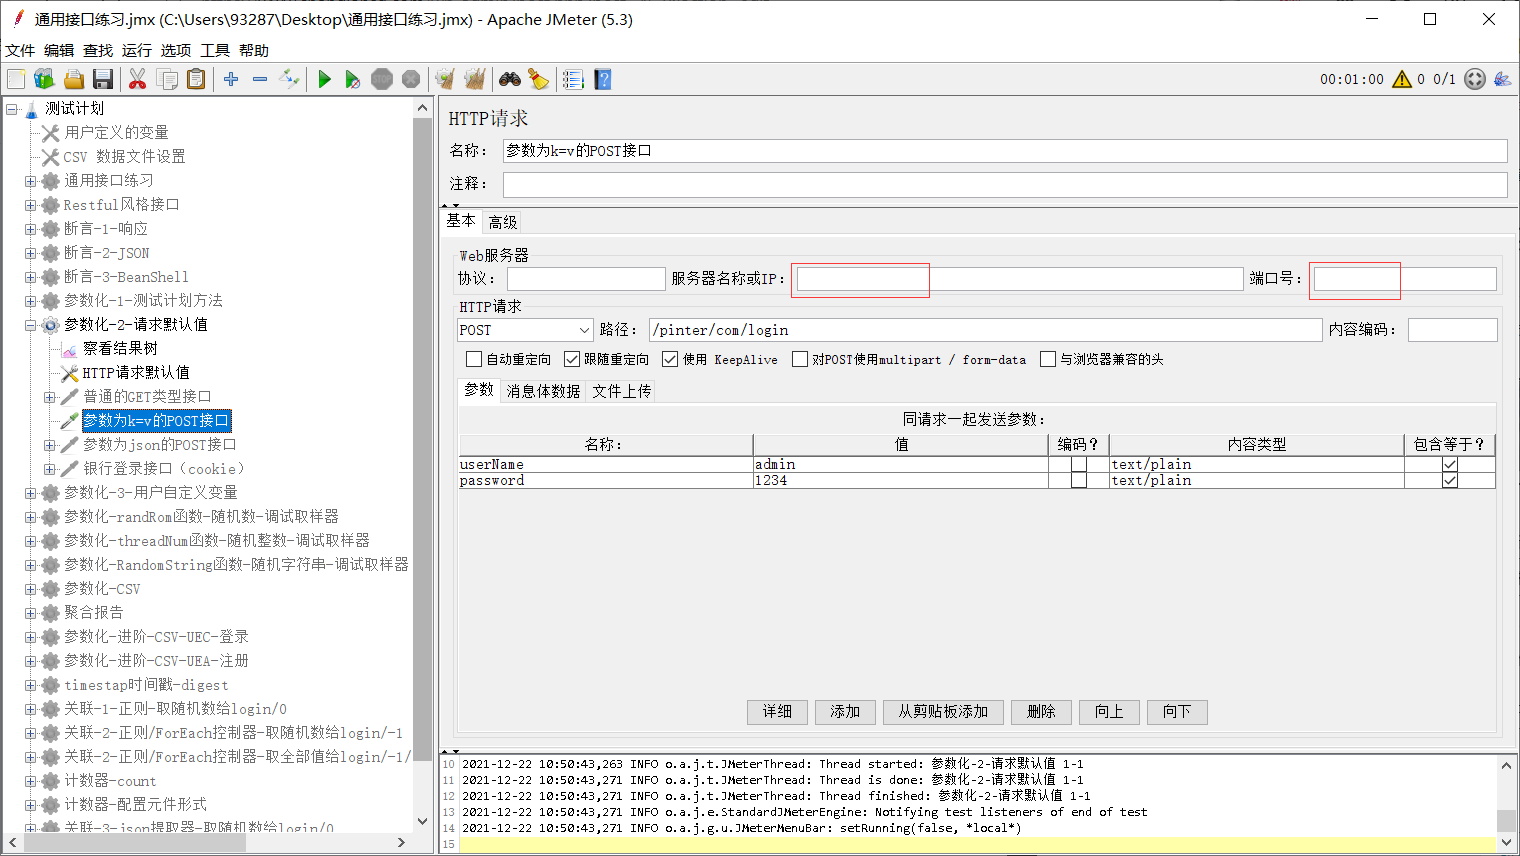Collapse all nodes with the minus icon

pos(260,79)
